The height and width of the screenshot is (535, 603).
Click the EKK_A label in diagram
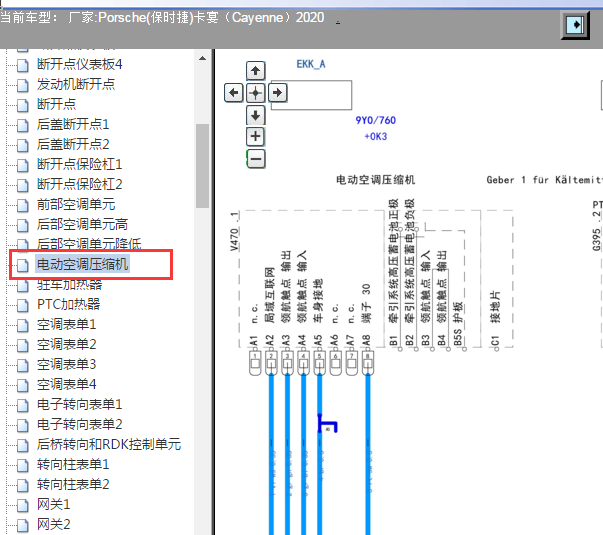[x=311, y=64]
